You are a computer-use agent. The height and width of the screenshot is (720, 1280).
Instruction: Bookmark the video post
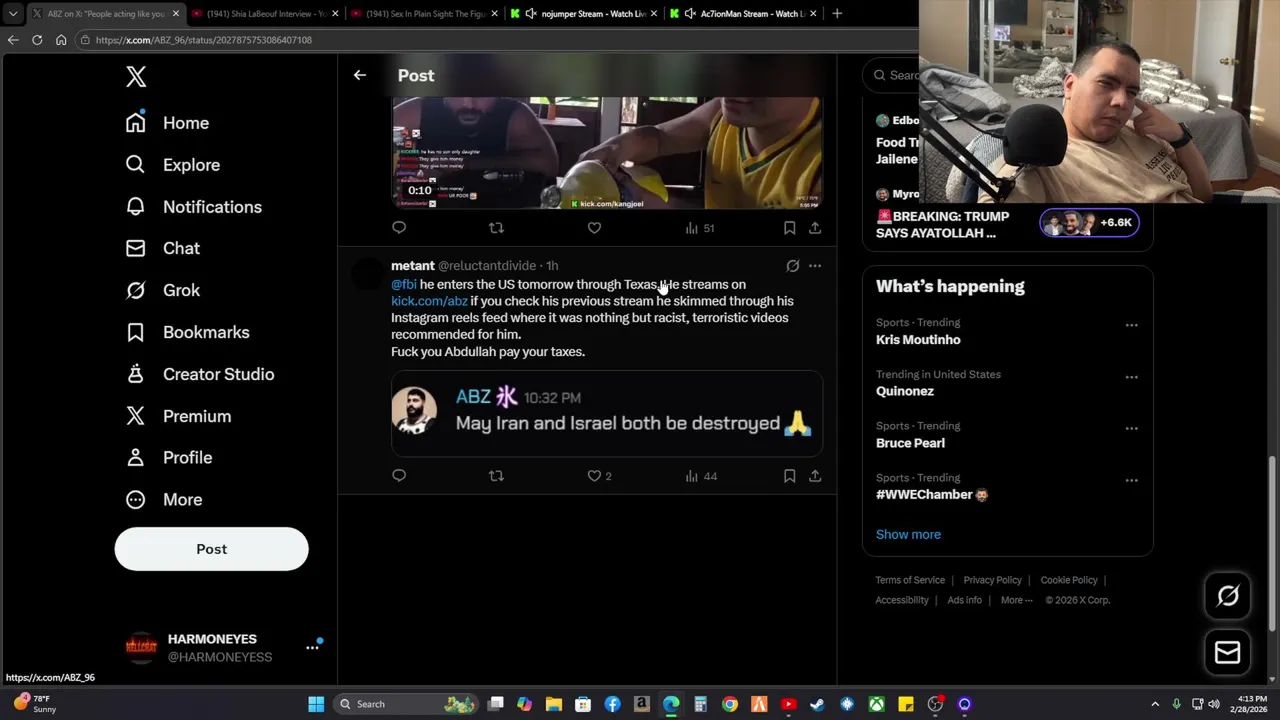pos(789,228)
